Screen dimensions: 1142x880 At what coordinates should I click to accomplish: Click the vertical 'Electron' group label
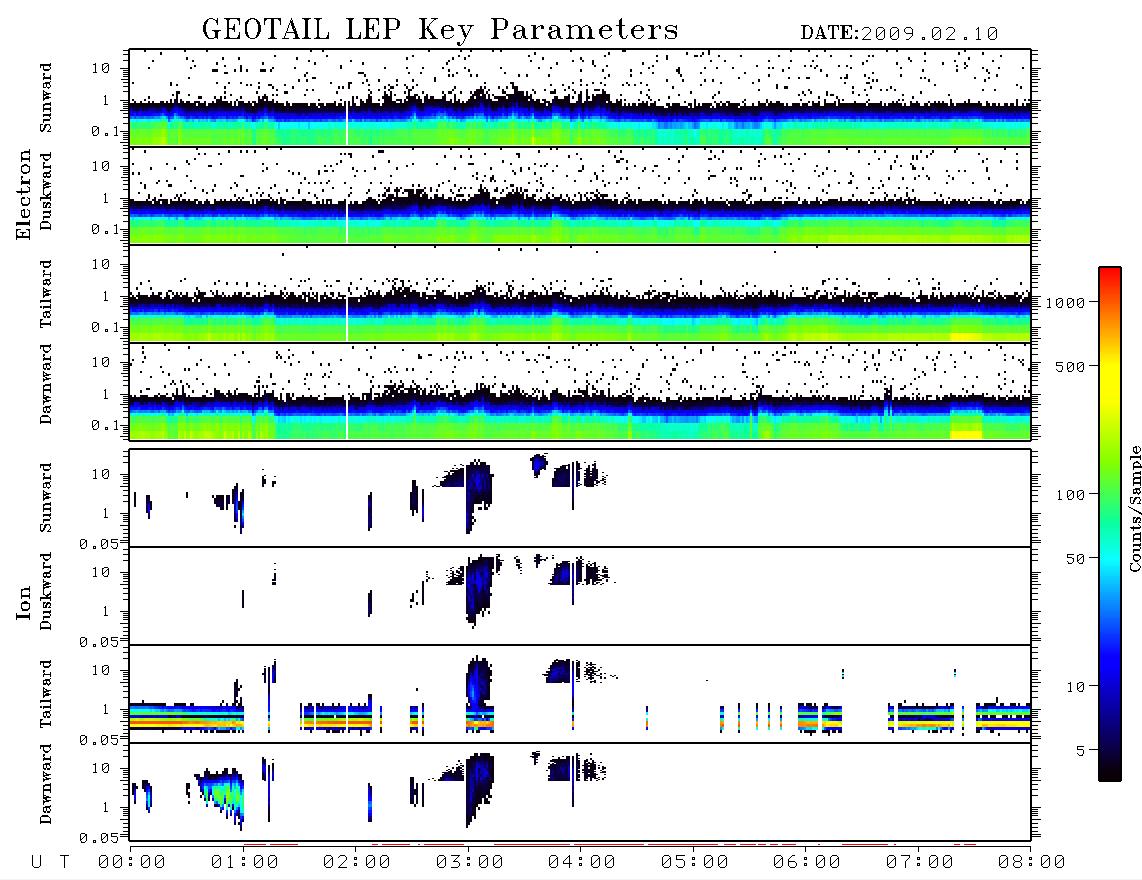pos(24,195)
